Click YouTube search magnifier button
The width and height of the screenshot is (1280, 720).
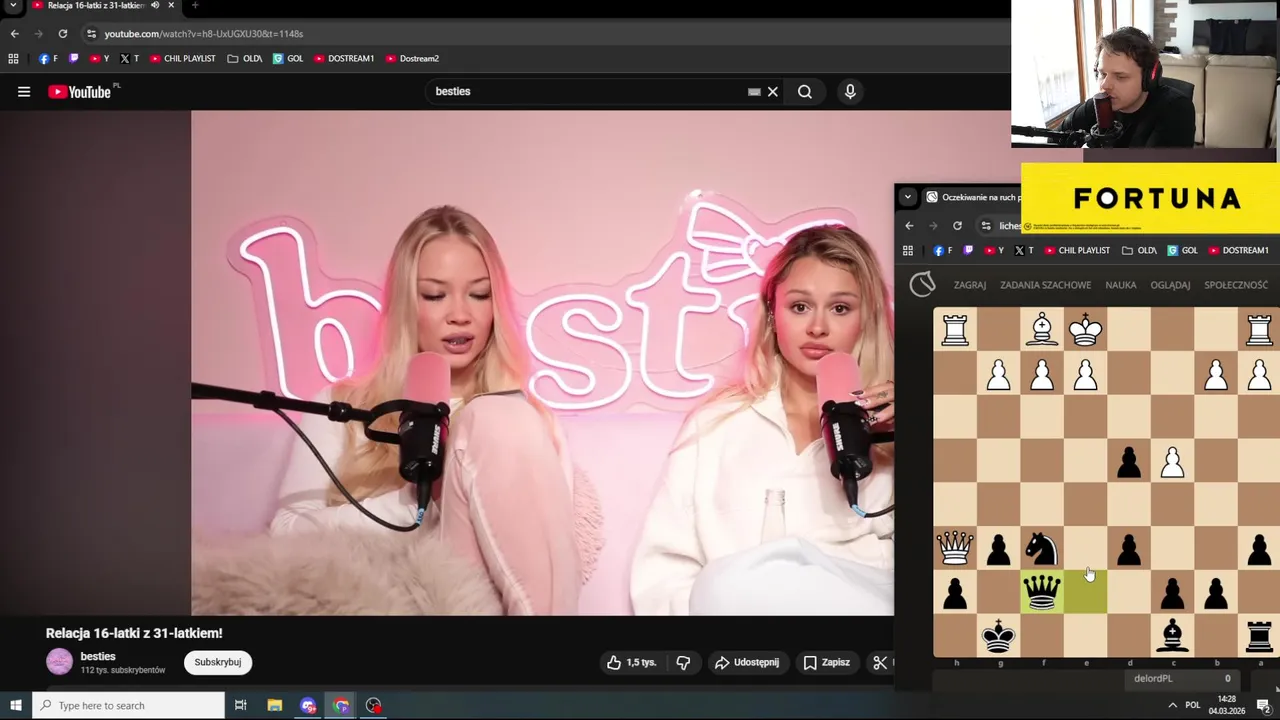(805, 92)
